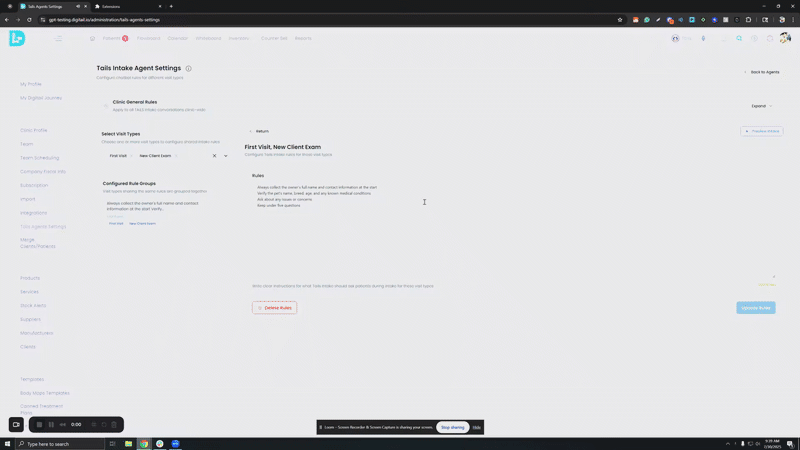Open the Chrome profile avatar in the toolbar

(x=782, y=20)
